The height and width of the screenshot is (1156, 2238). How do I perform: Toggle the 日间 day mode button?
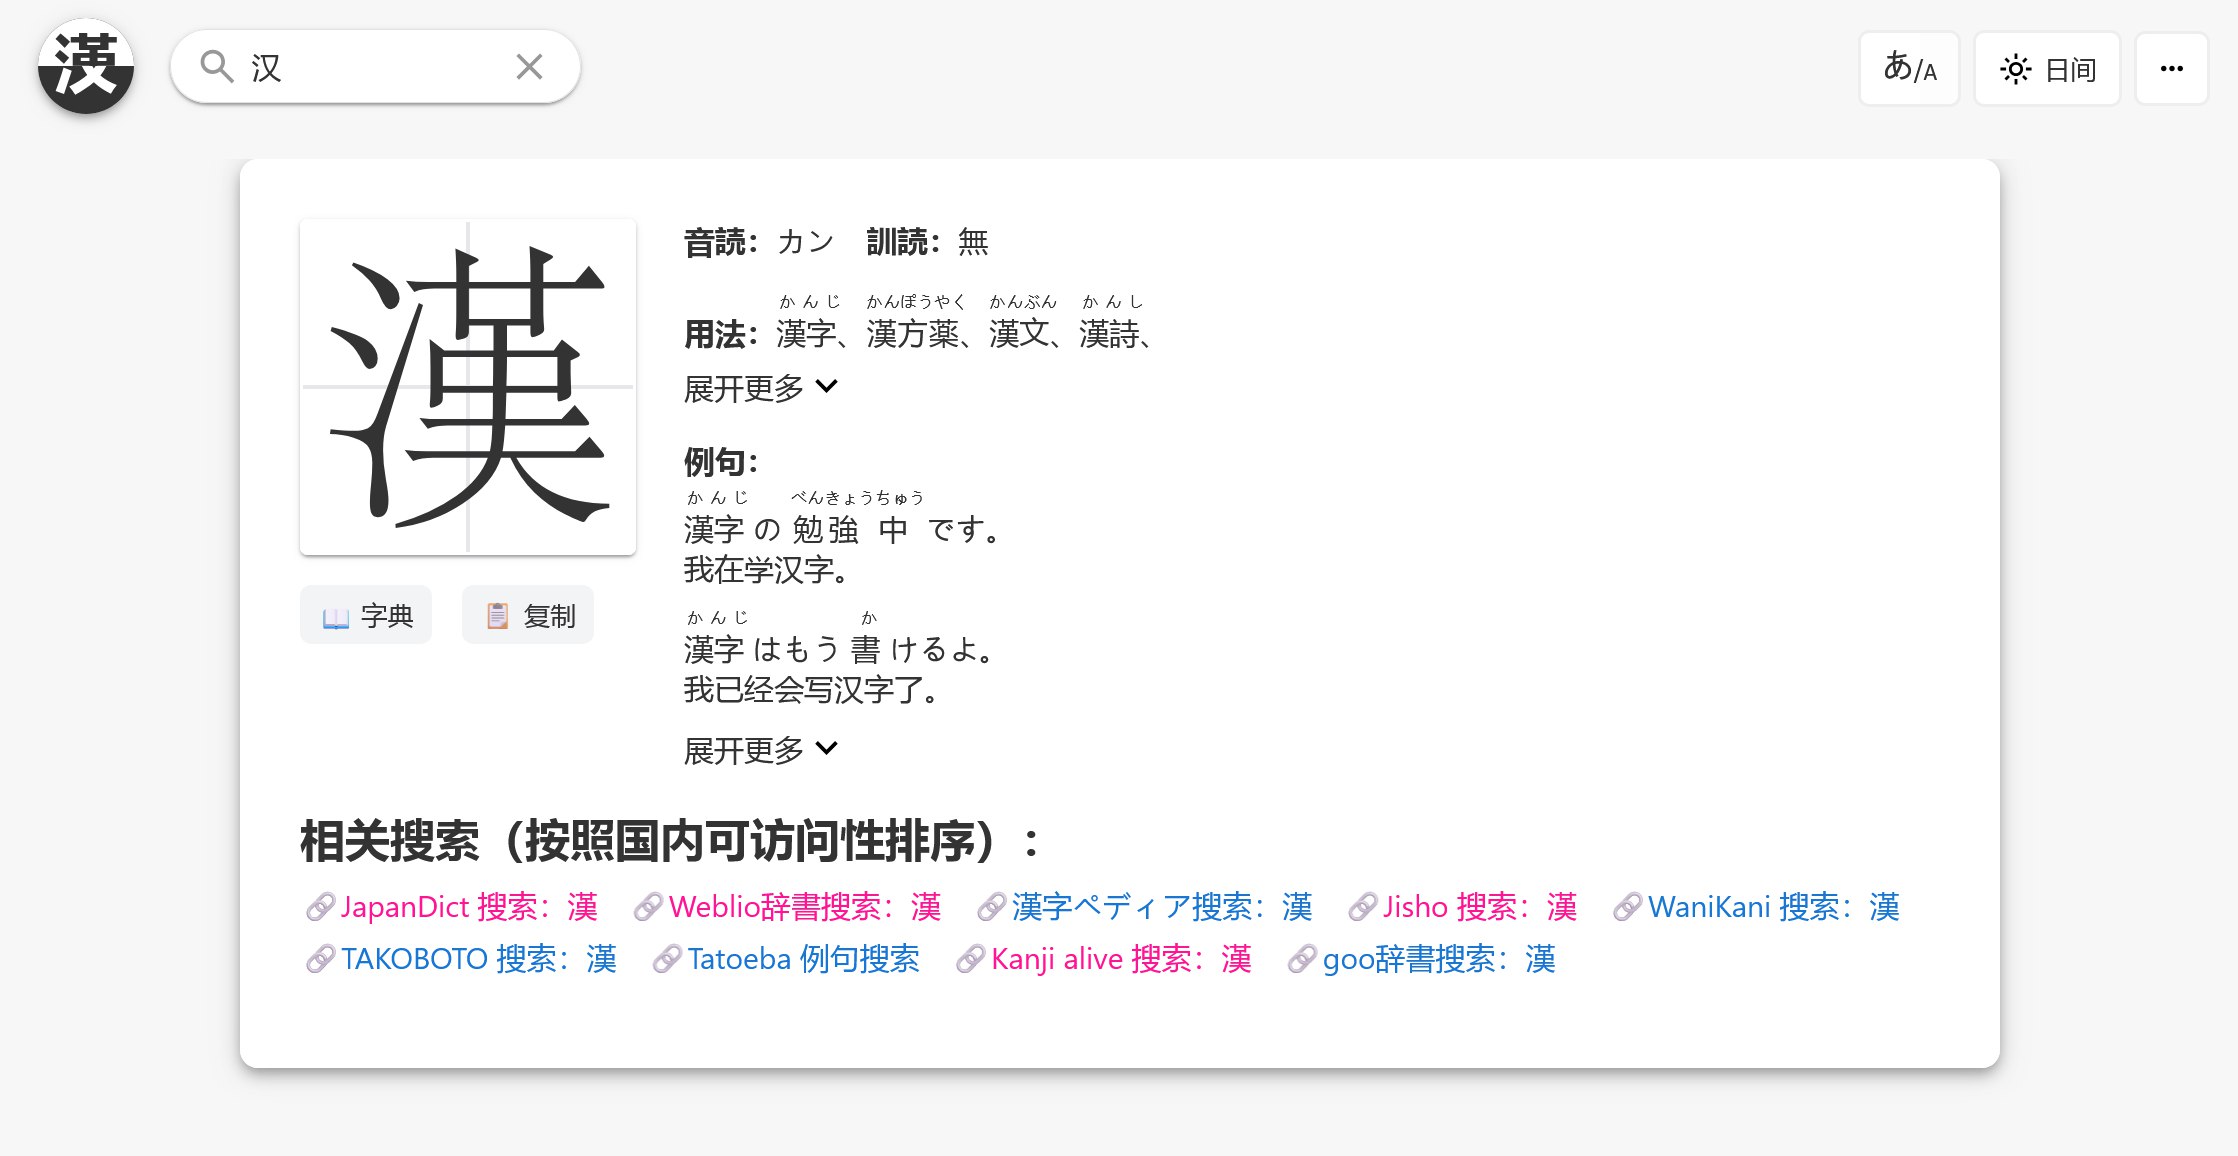coord(2047,68)
